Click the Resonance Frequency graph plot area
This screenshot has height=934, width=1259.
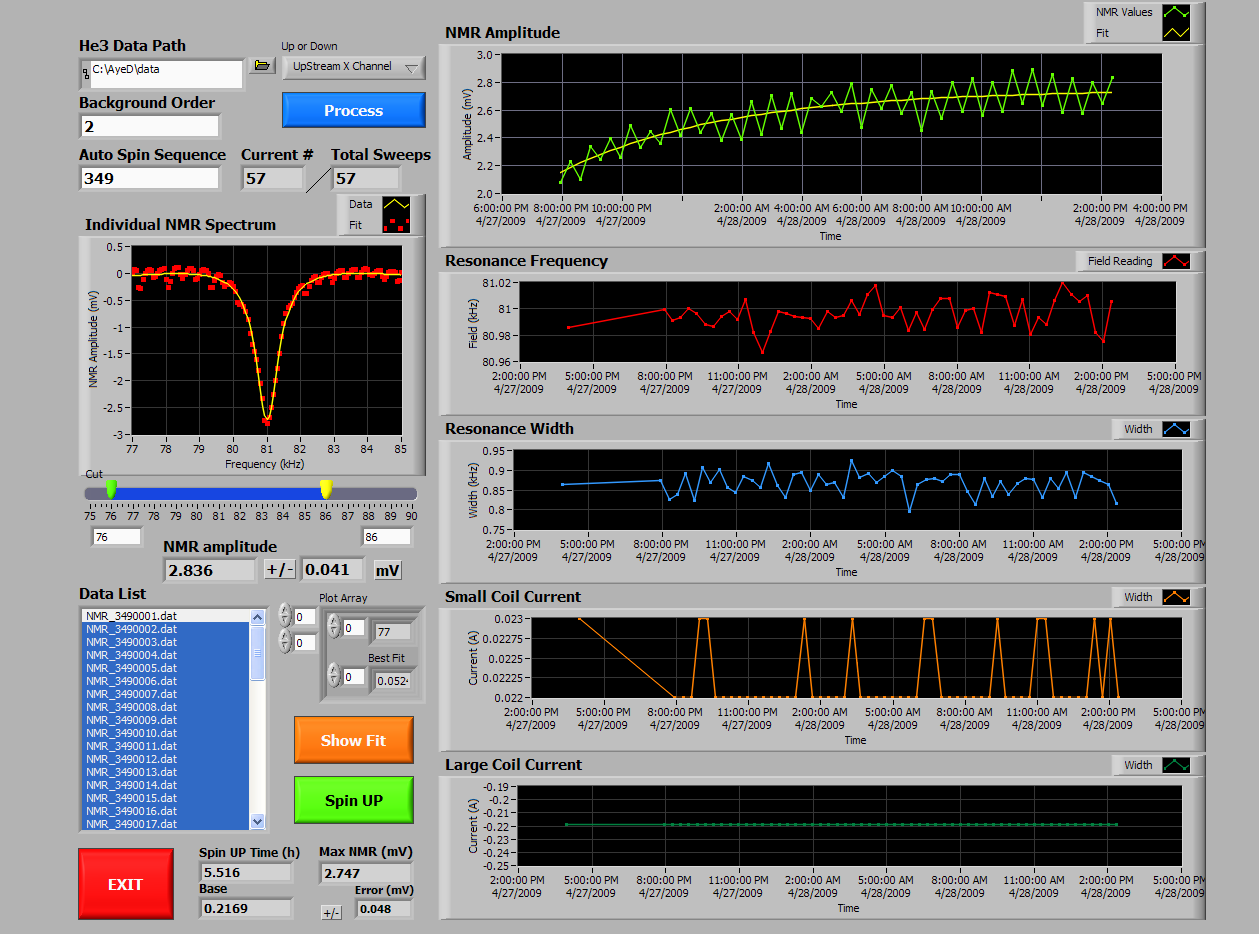(x=848, y=322)
